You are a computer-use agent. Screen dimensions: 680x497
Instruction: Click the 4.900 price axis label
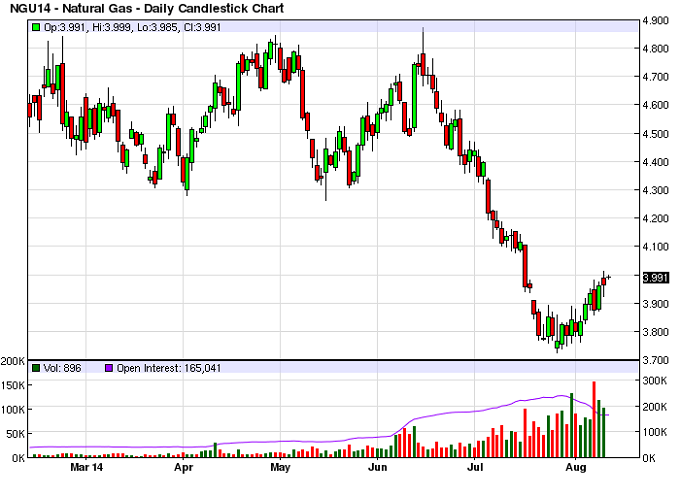coord(655,20)
